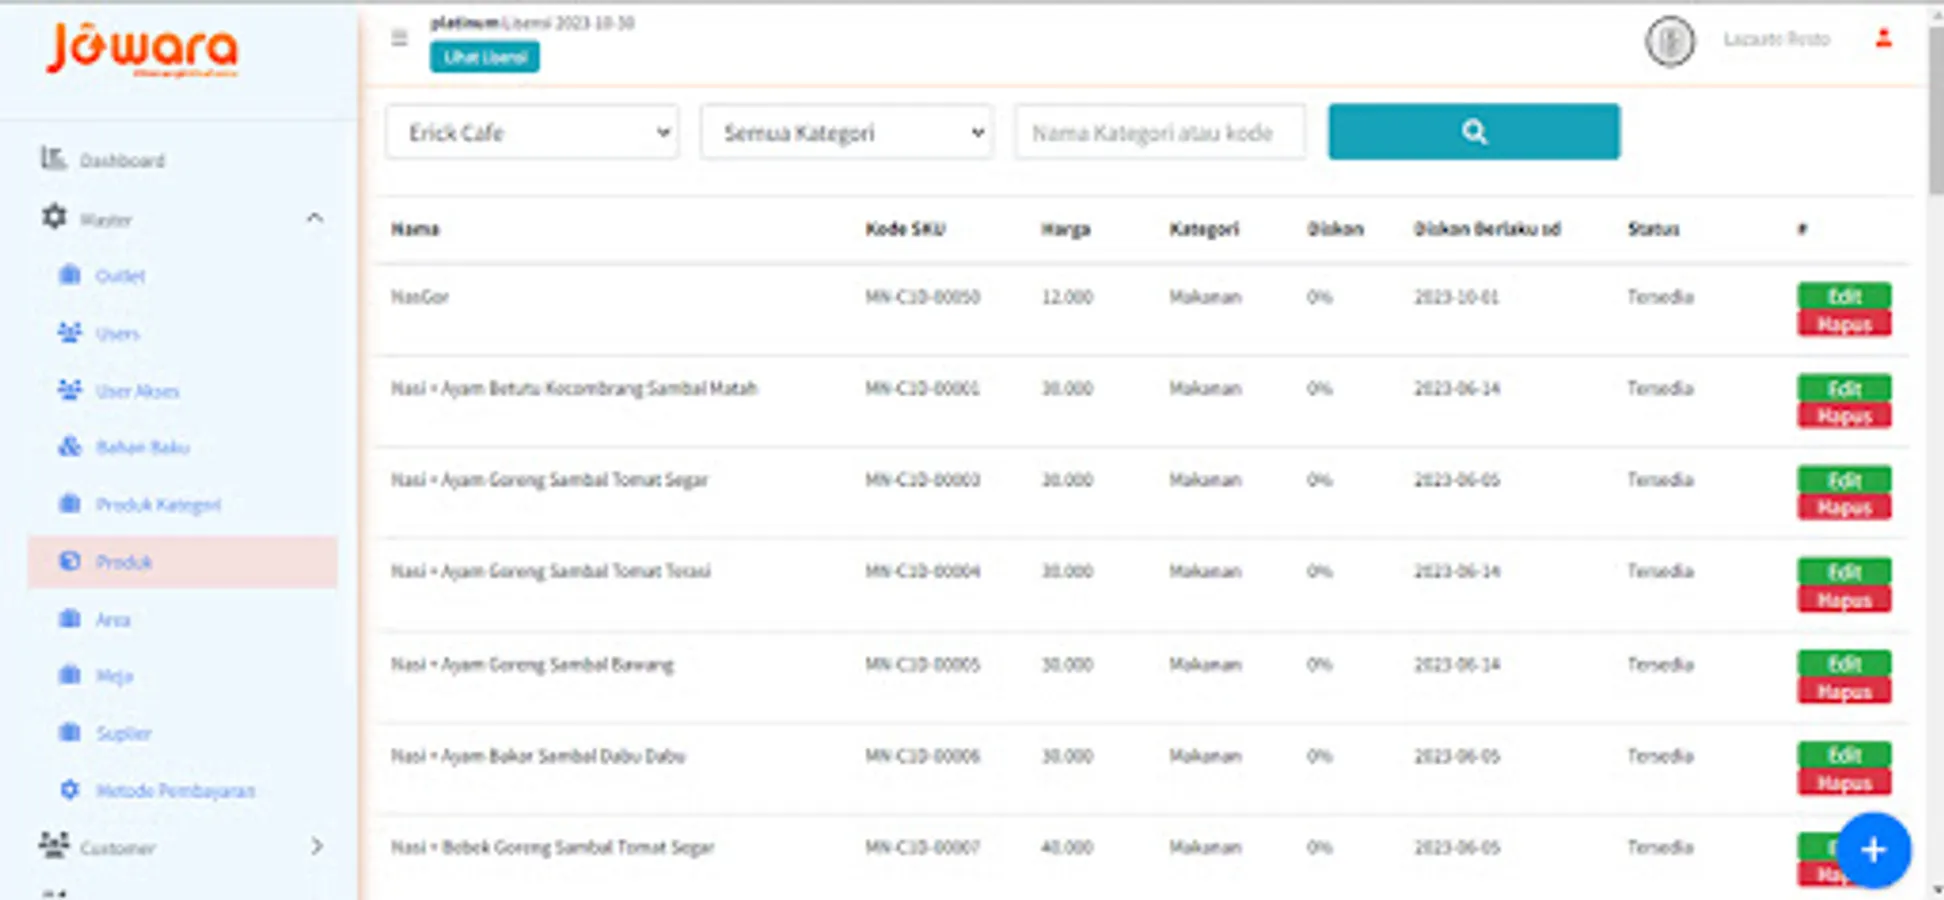Click the Jowara logo
The width and height of the screenshot is (1944, 900).
[x=142, y=50]
